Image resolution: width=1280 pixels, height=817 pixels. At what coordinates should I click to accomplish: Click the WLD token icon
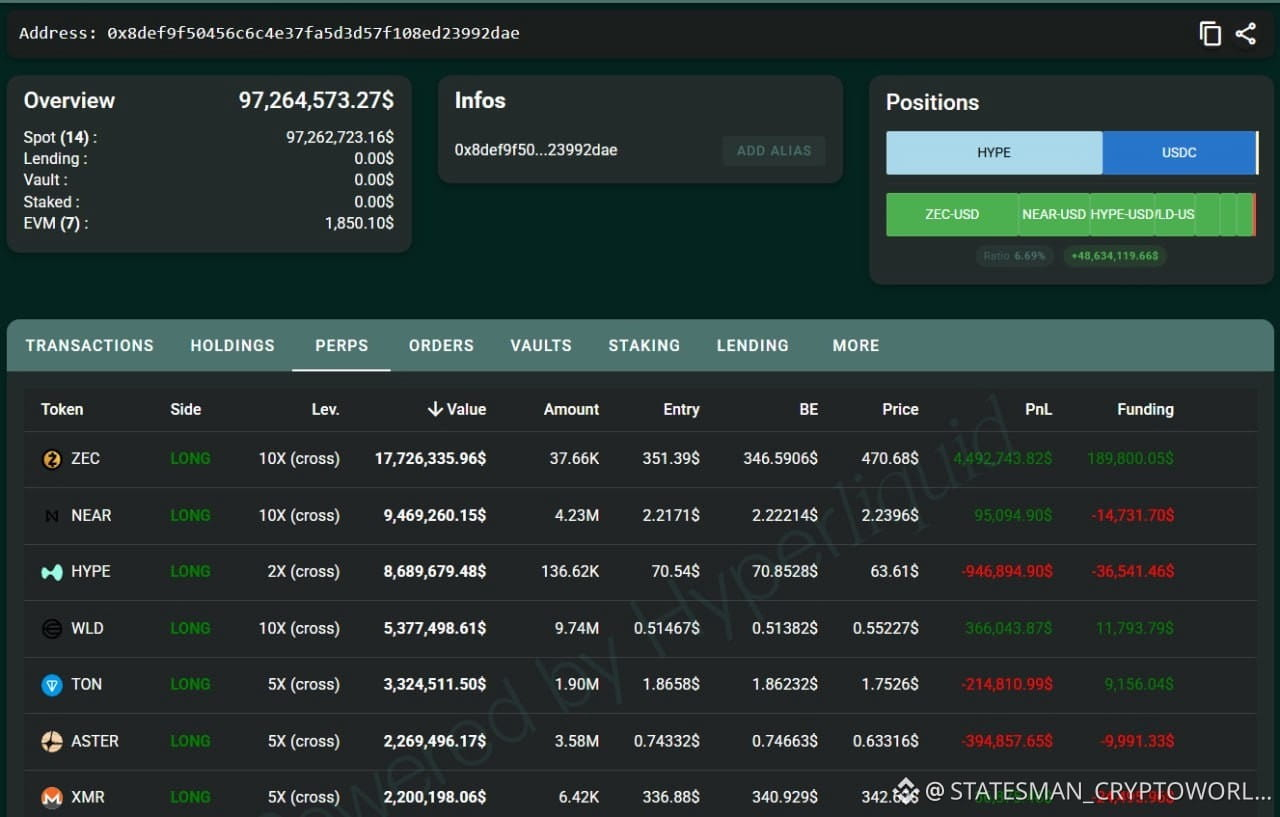point(52,629)
